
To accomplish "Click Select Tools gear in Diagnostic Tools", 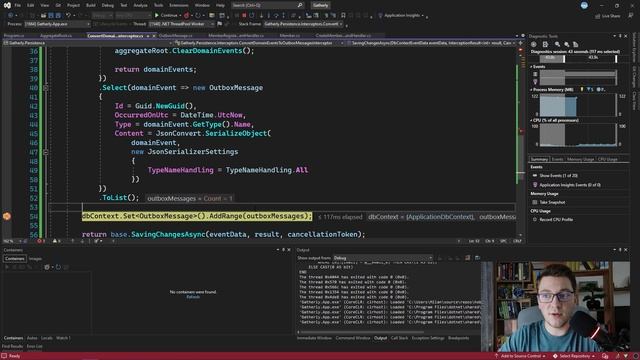I will pos(534,44).
